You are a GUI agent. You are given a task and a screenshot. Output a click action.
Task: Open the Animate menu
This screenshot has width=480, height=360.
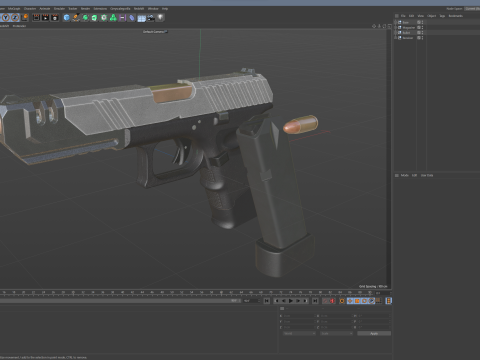click(x=45, y=8)
